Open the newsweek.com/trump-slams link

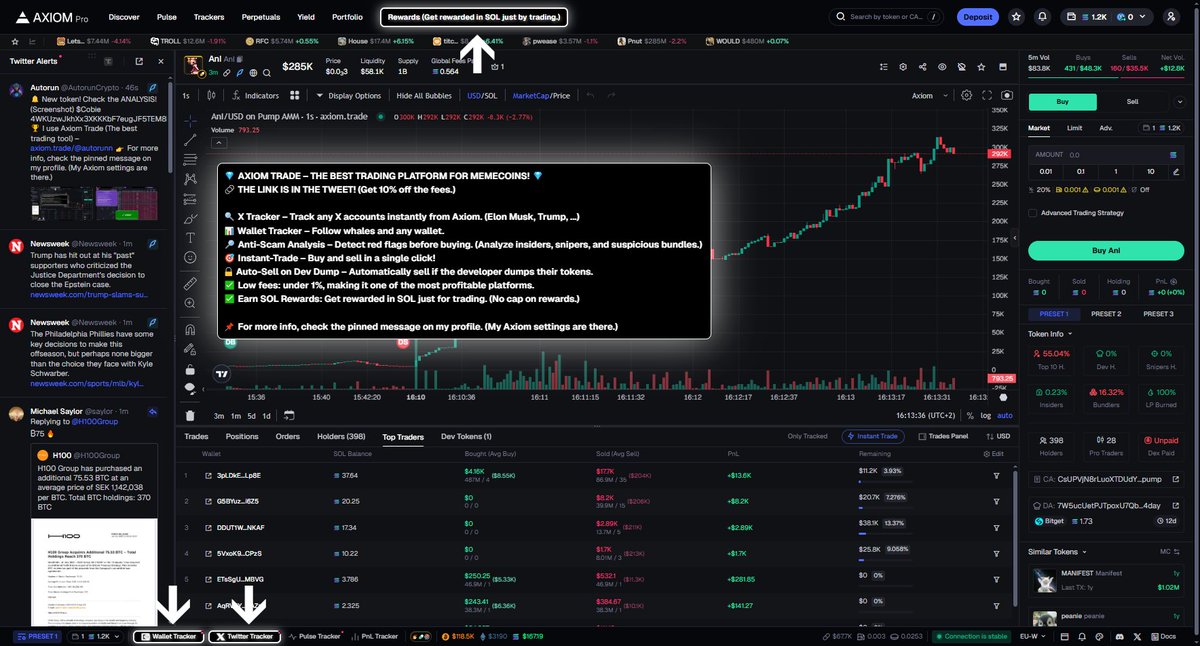[x=88, y=295]
